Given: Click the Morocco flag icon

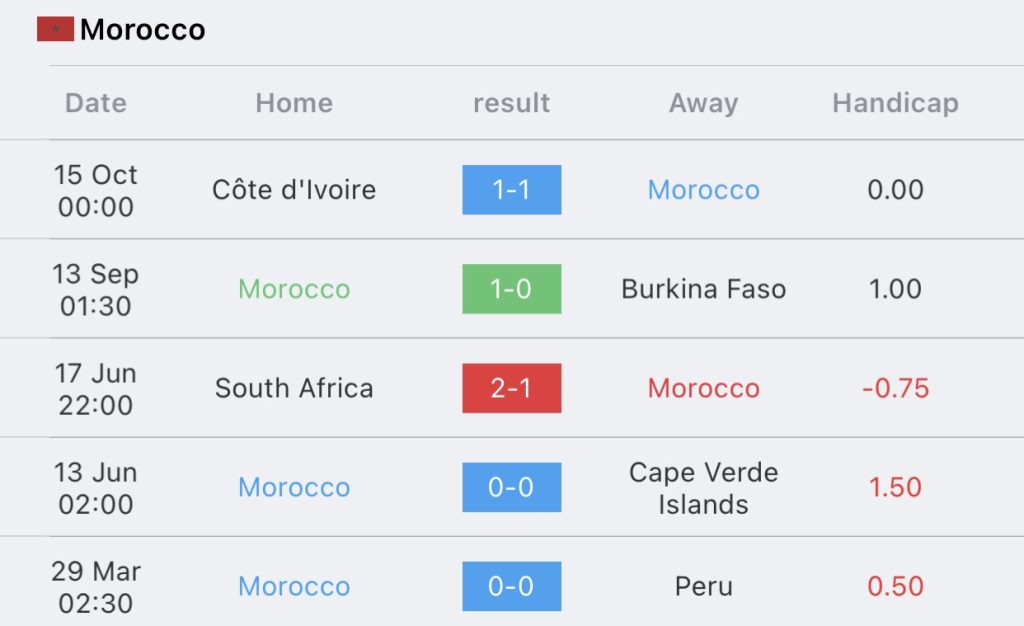Looking at the screenshot, I should [x=55, y=29].
